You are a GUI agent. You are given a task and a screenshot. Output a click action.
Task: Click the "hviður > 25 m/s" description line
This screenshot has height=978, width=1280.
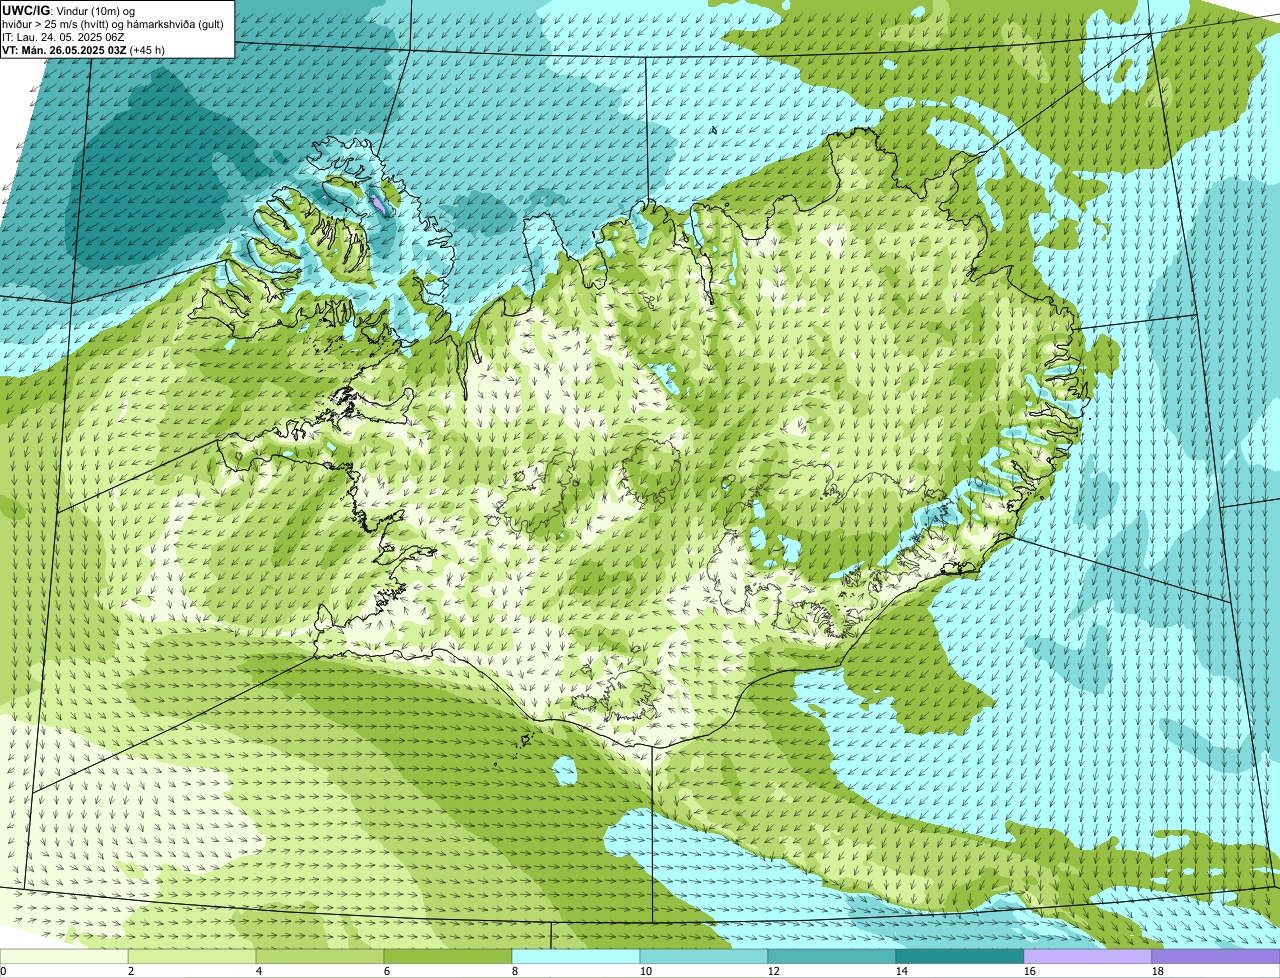pyautogui.click(x=113, y=23)
